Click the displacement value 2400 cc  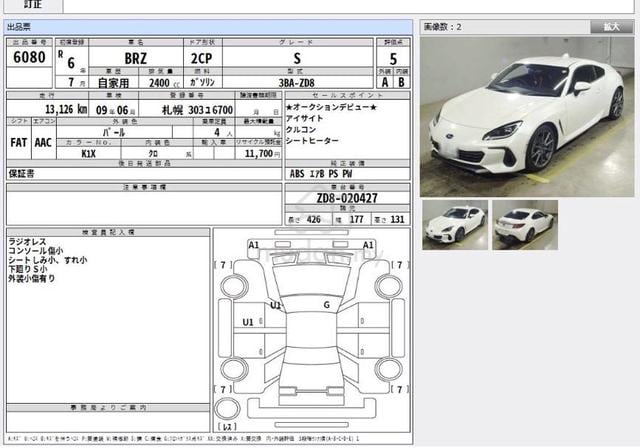pos(164,83)
